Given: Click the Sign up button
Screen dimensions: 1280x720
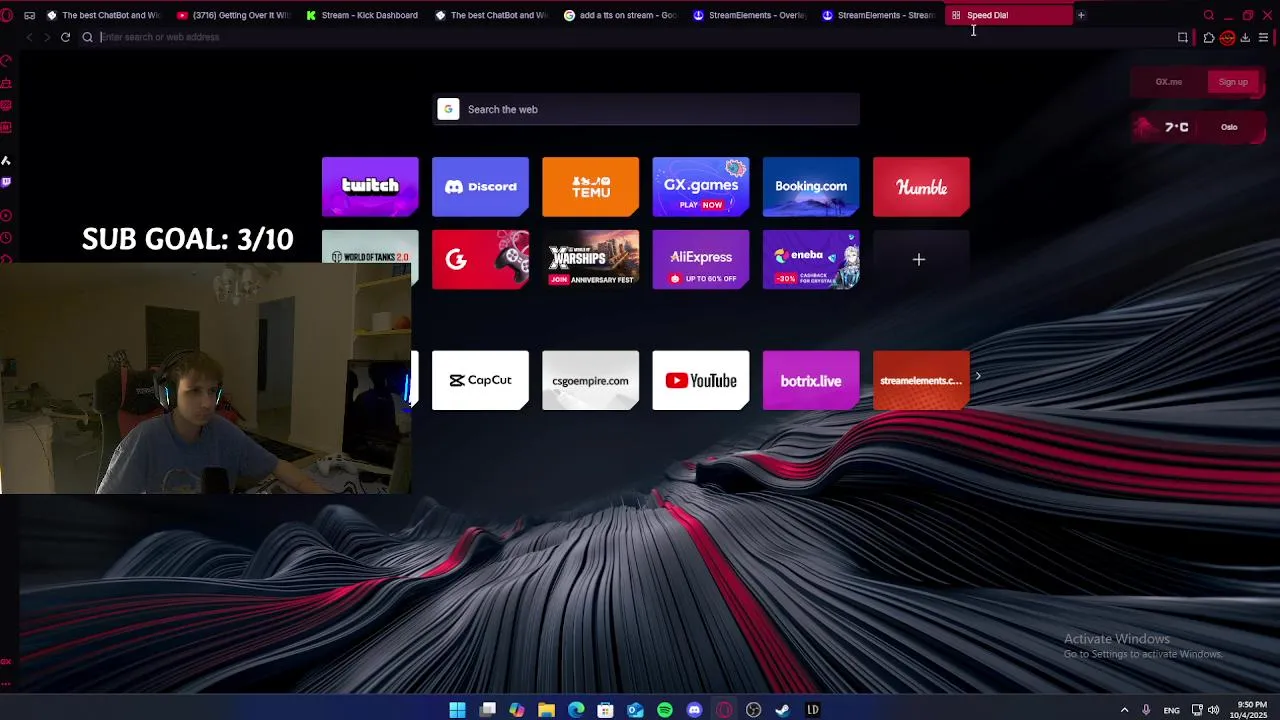Looking at the screenshot, I should [1233, 82].
